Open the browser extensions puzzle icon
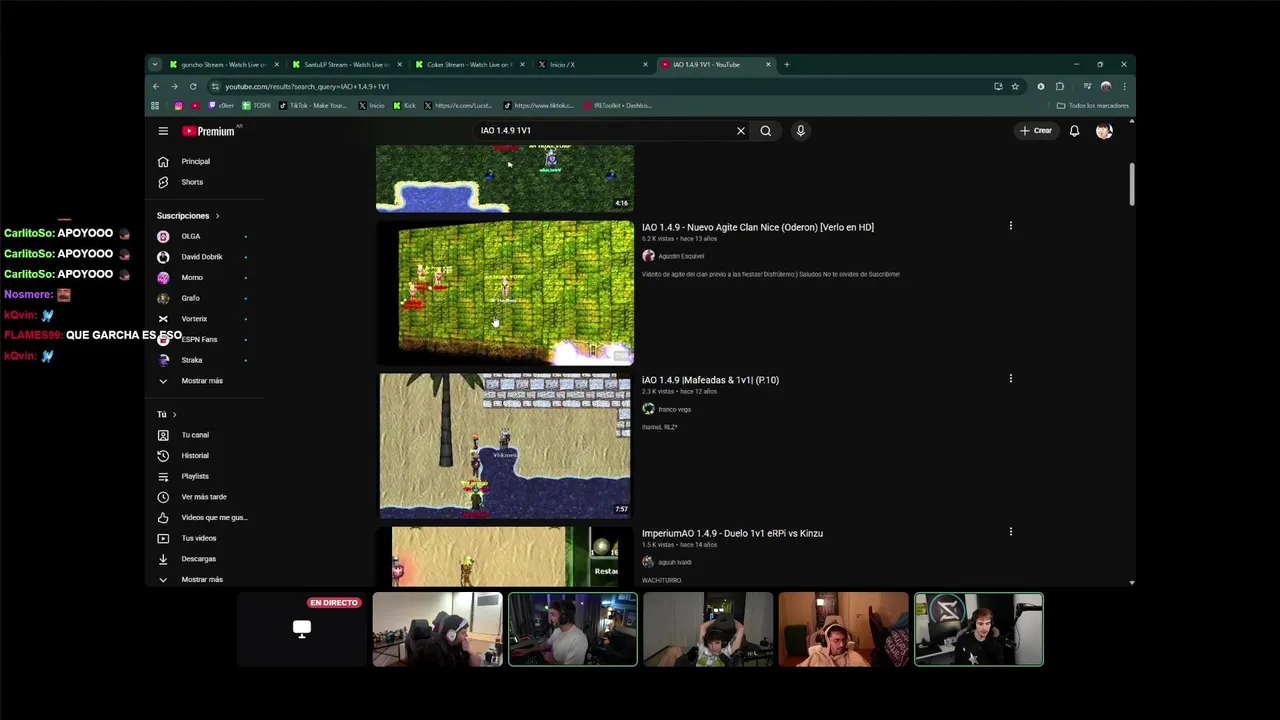1280x720 pixels. pos(1060,86)
